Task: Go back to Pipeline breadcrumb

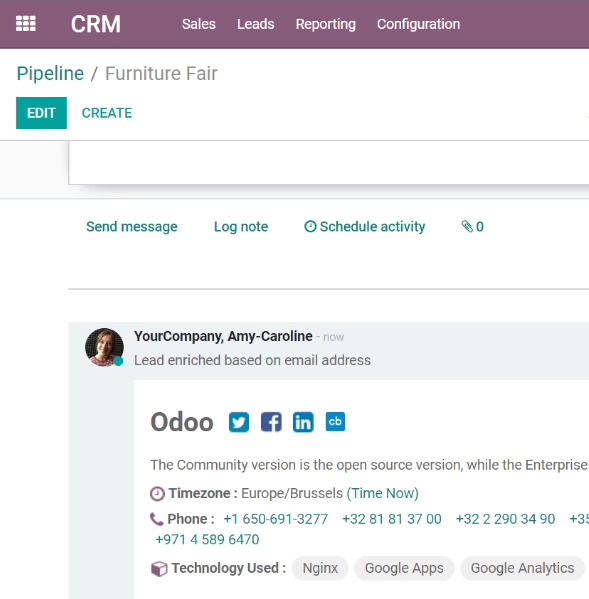Action: (50, 73)
